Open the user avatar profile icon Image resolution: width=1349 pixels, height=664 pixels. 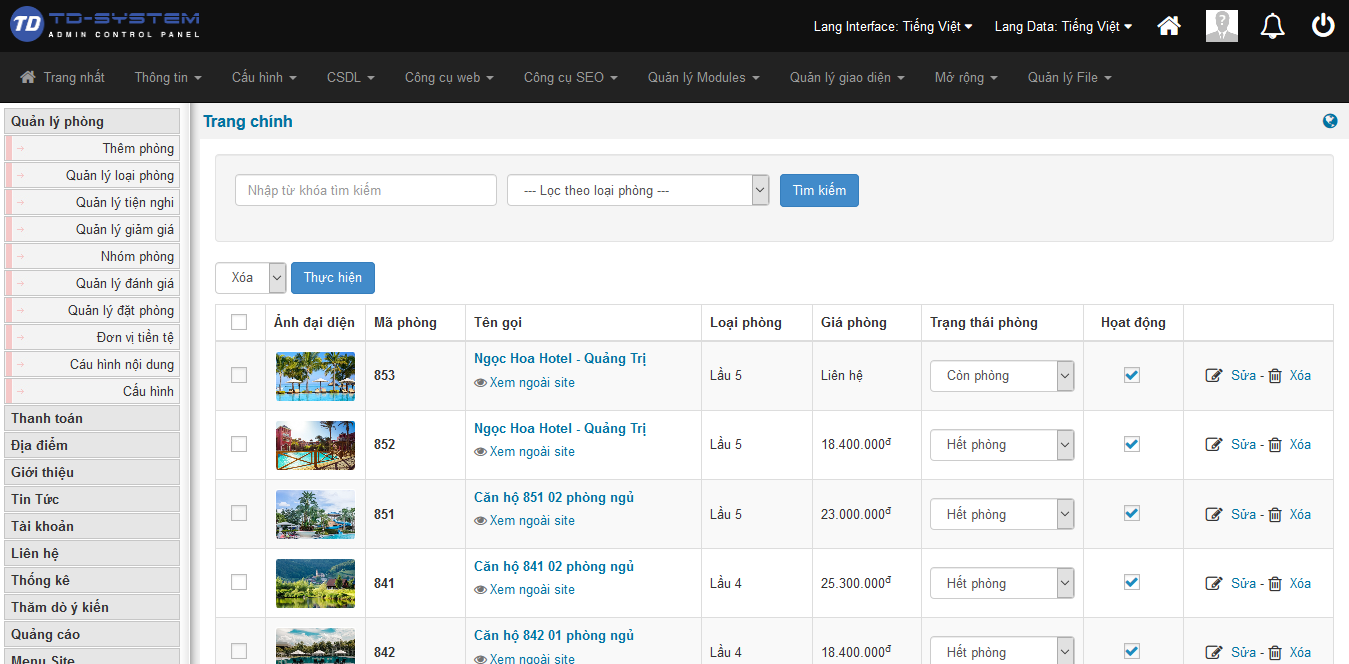[1221, 26]
